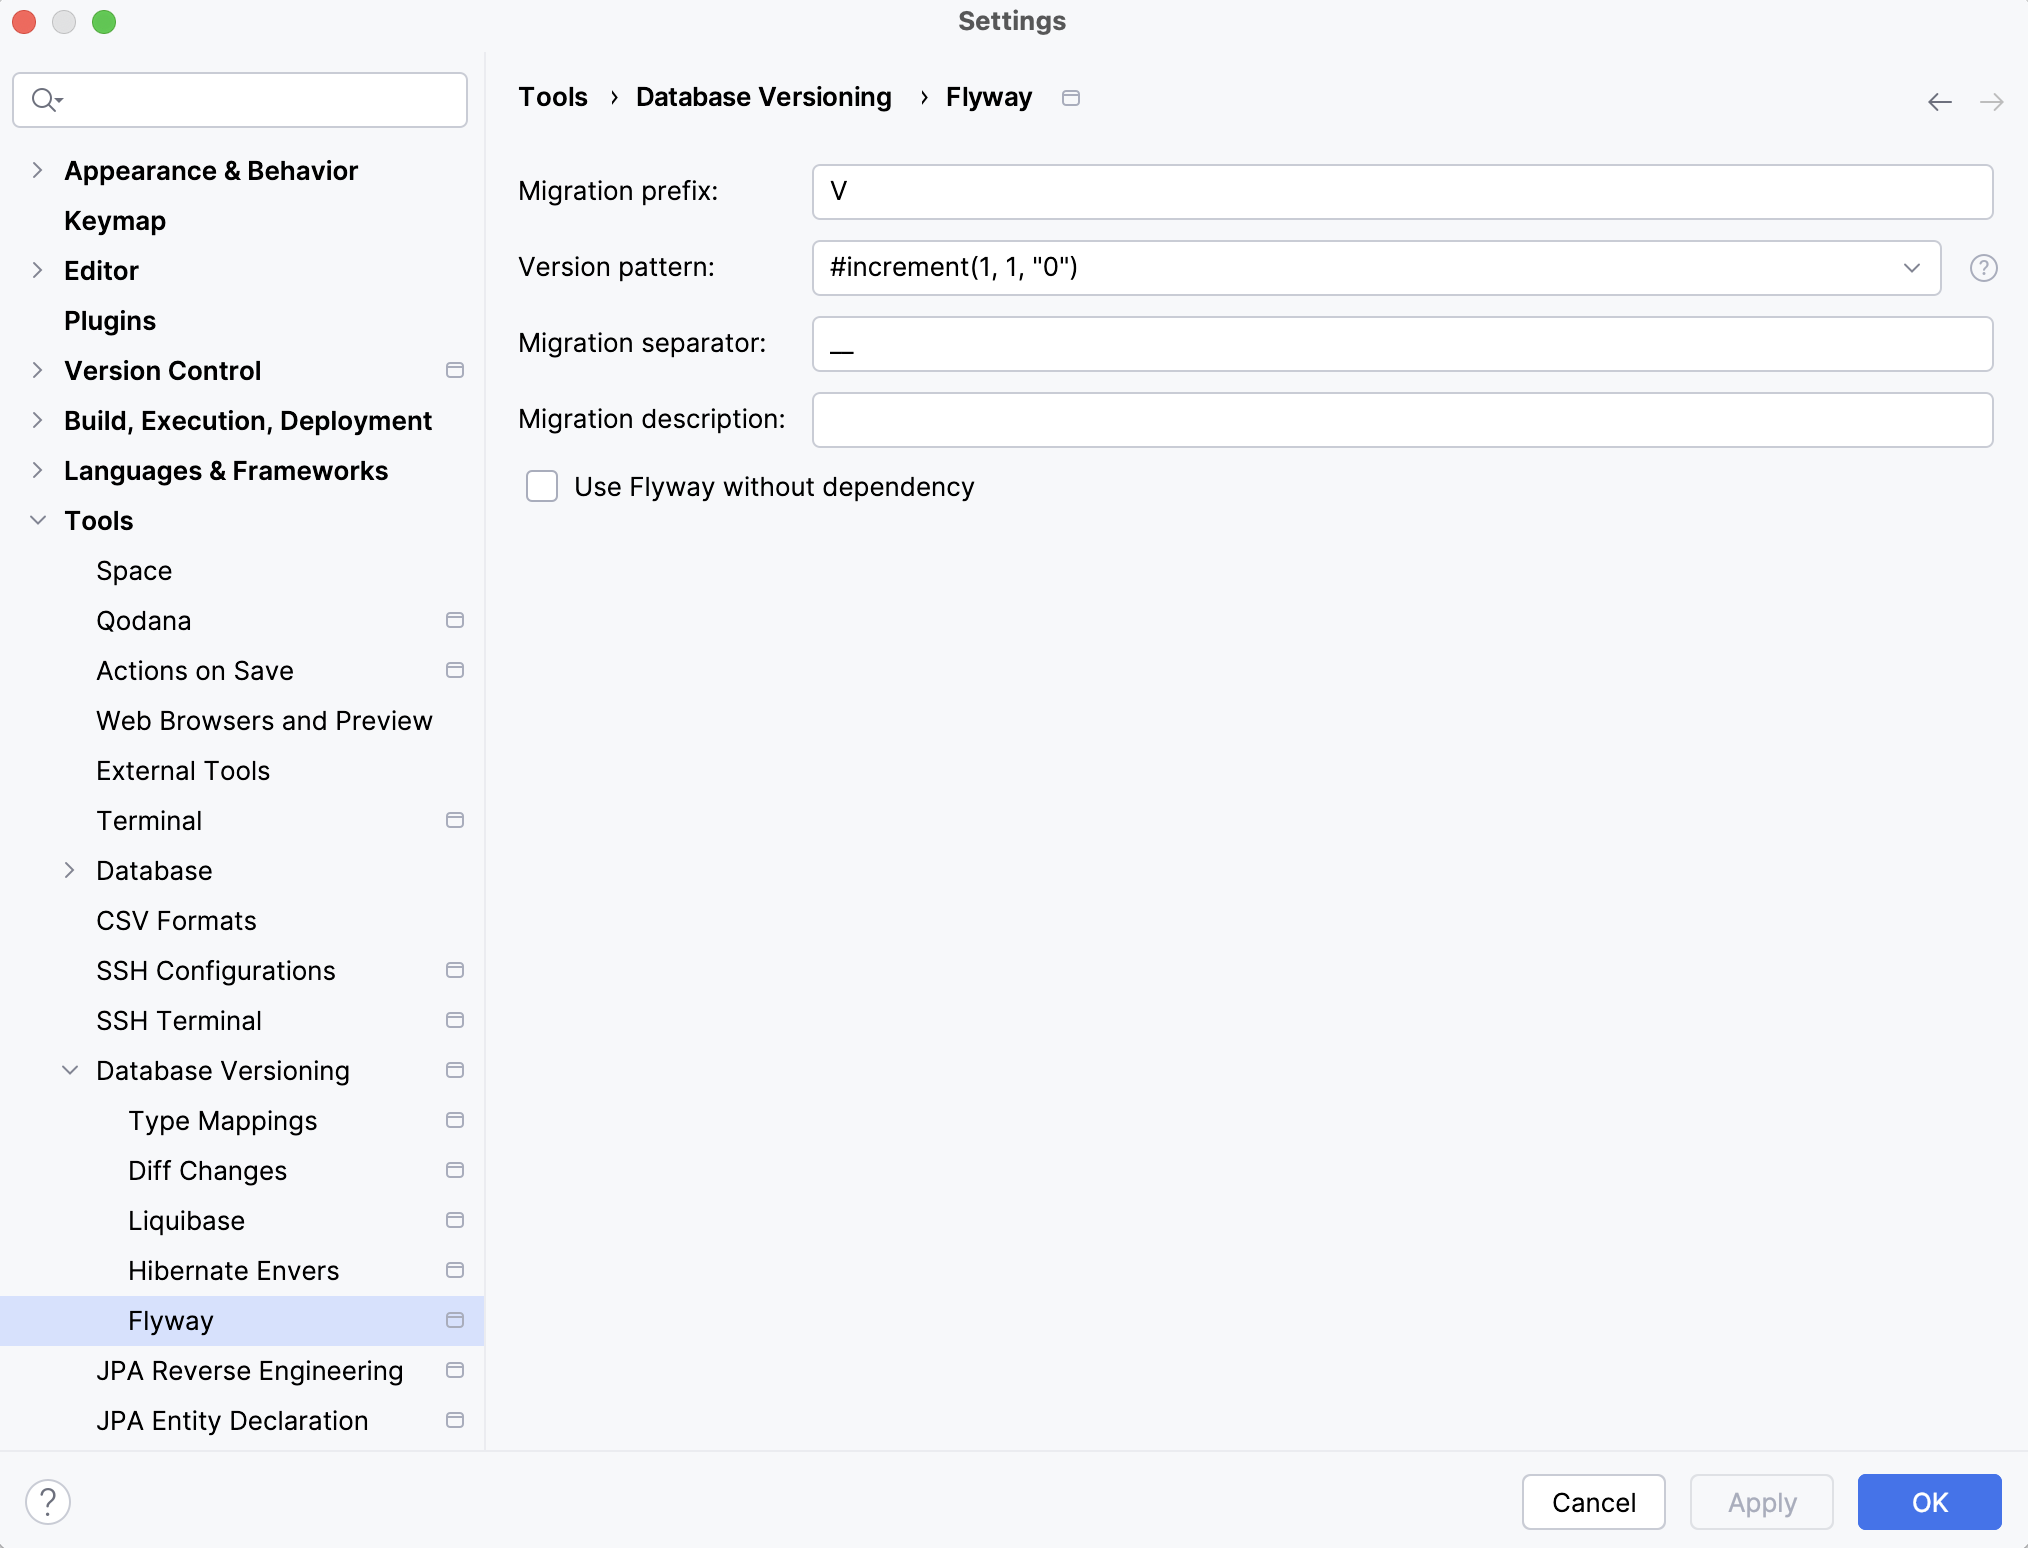Click the OK button

click(x=1928, y=1501)
